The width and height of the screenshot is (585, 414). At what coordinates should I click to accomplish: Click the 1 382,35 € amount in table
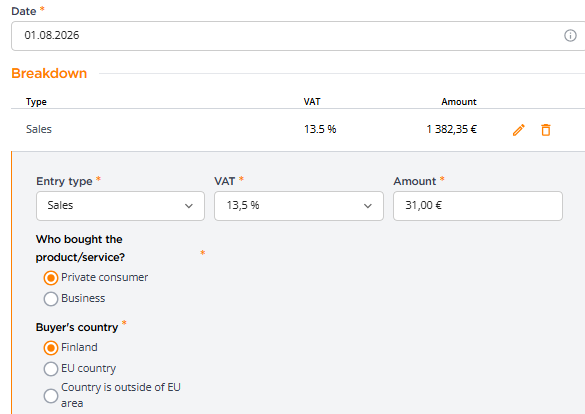[x=451, y=129]
